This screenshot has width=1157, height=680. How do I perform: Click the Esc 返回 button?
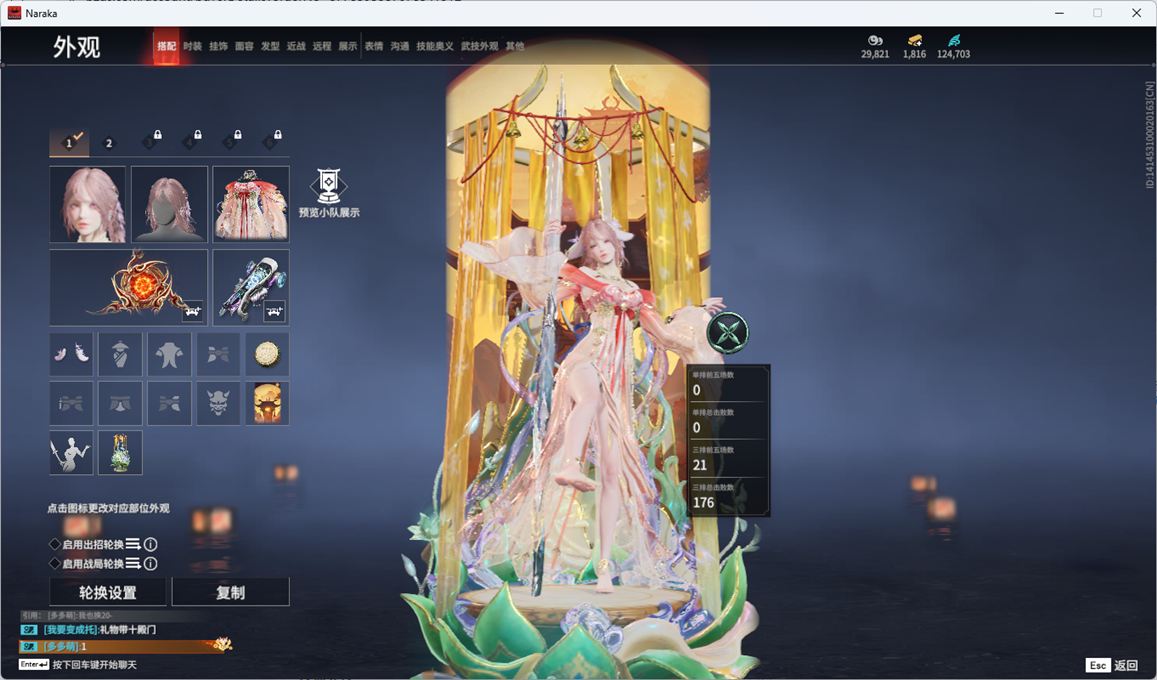coord(1111,665)
